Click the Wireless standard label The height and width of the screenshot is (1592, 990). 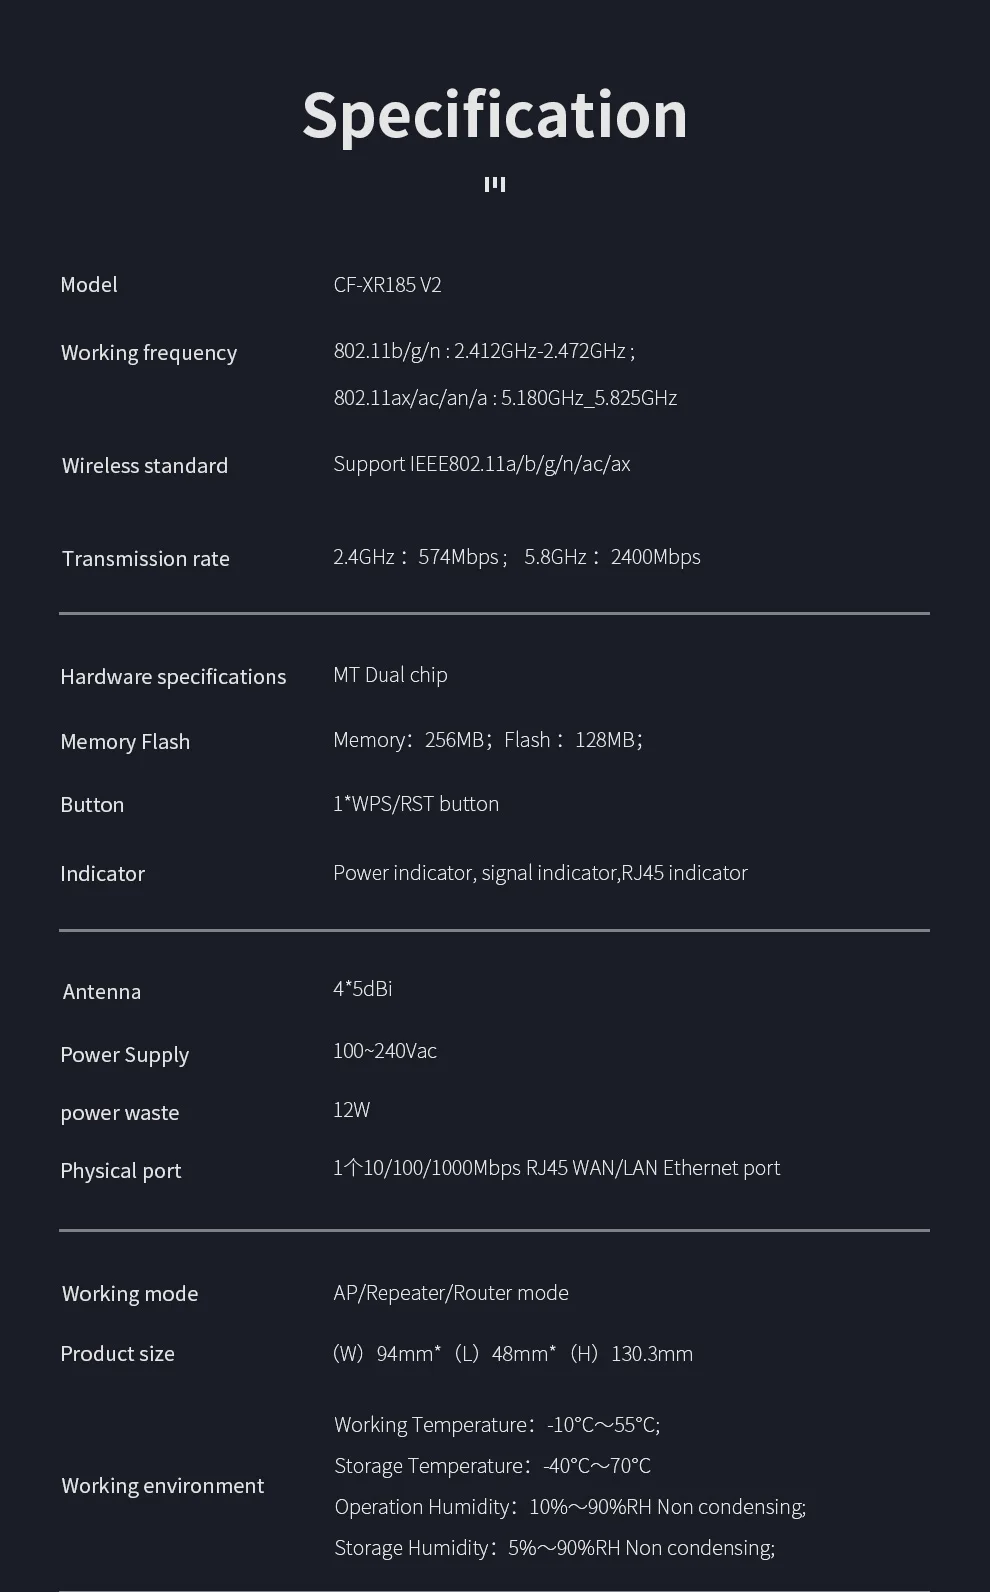145,466
